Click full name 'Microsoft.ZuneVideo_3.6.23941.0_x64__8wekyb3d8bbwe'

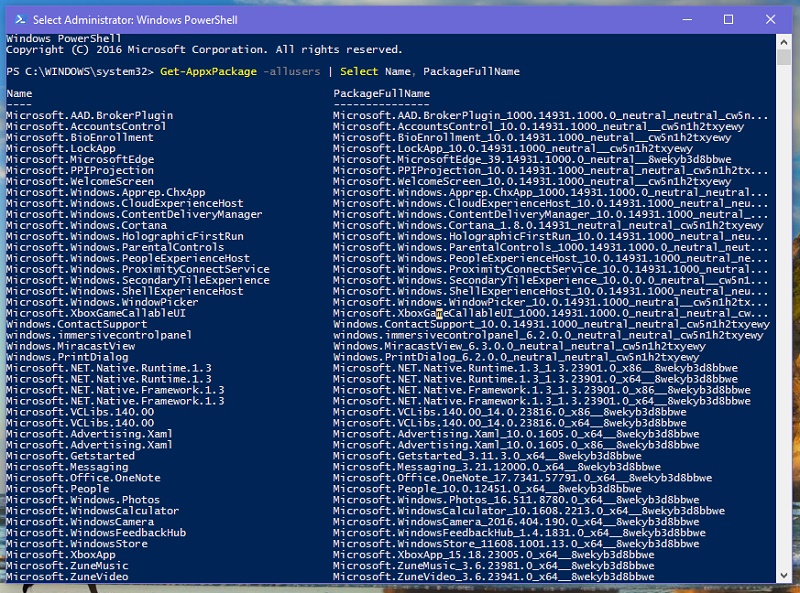[494, 577]
